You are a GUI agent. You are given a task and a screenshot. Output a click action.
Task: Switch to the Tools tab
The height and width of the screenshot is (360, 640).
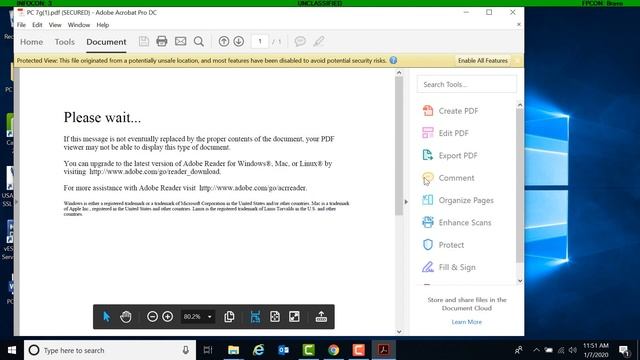click(64, 42)
